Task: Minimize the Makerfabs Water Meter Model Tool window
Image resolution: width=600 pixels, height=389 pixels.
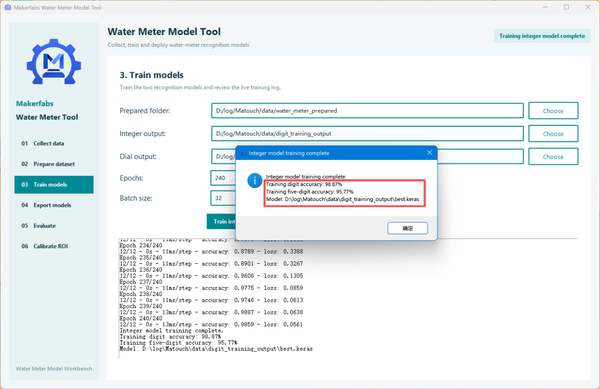Action: [x=545, y=7]
